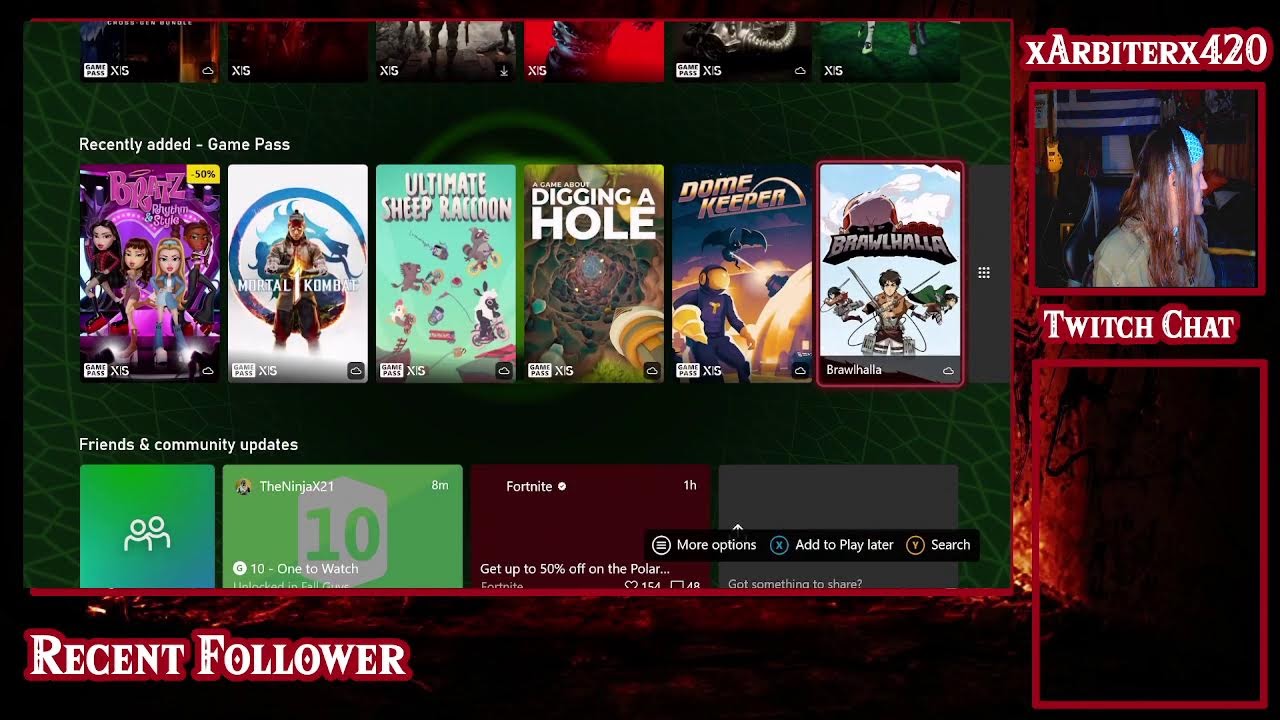This screenshot has height=720, width=1280.
Task: Click the -50% discount badge on Bratz
Action: coord(203,174)
